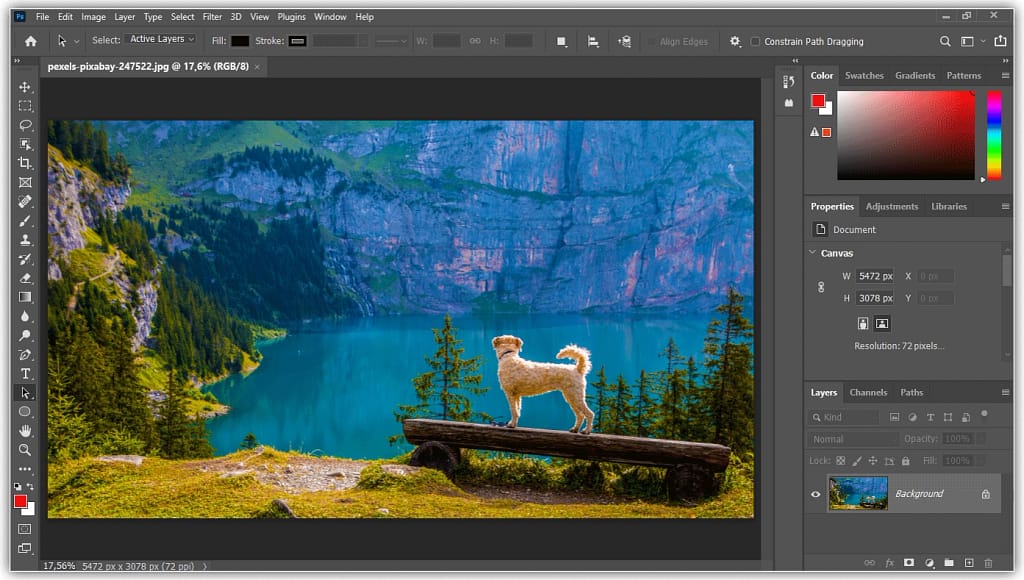Open the Image menu
The width and height of the screenshot is (1024, 580).
click(x=93, y=17)
